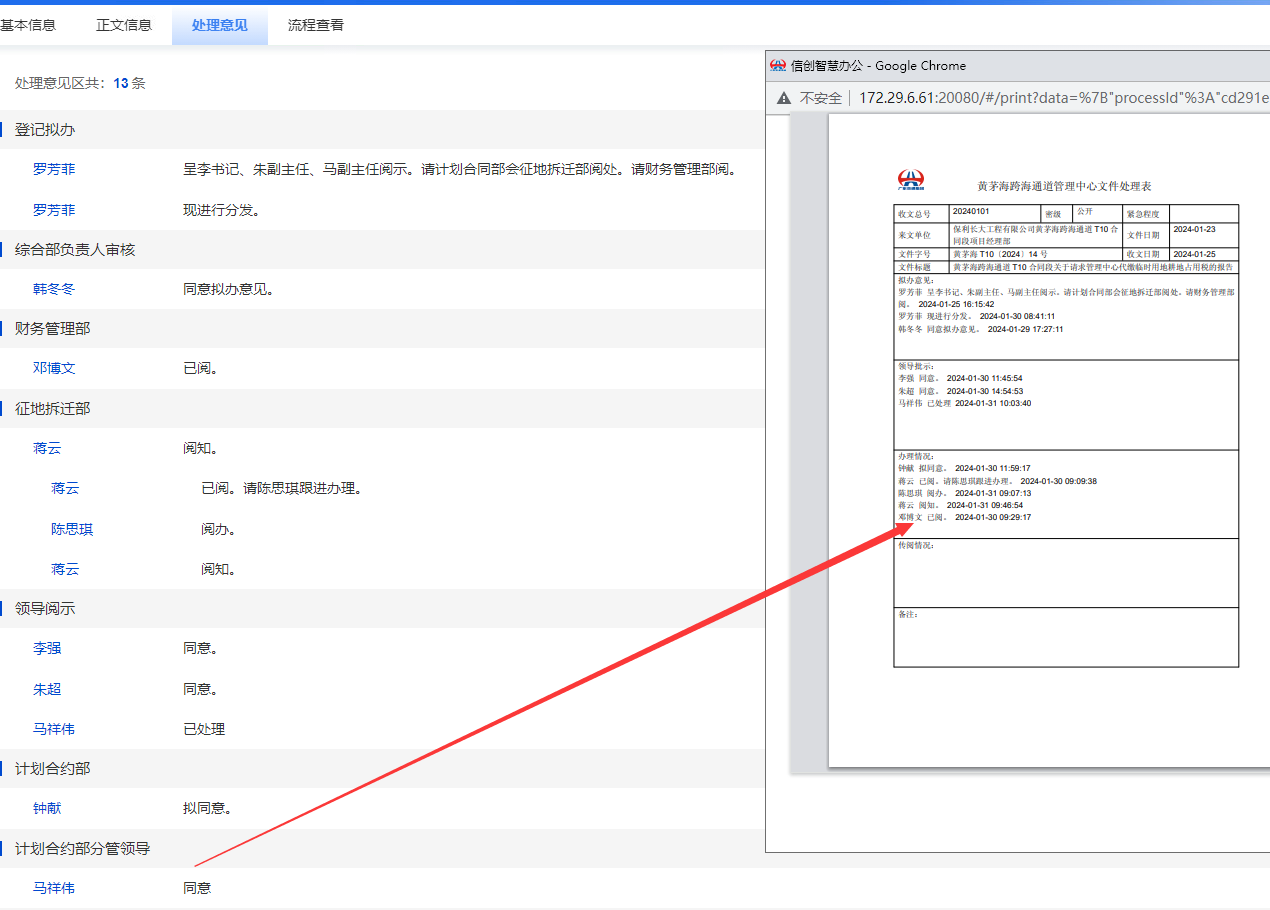Click the 不安全 warning triangle icon

click(785, 98)
